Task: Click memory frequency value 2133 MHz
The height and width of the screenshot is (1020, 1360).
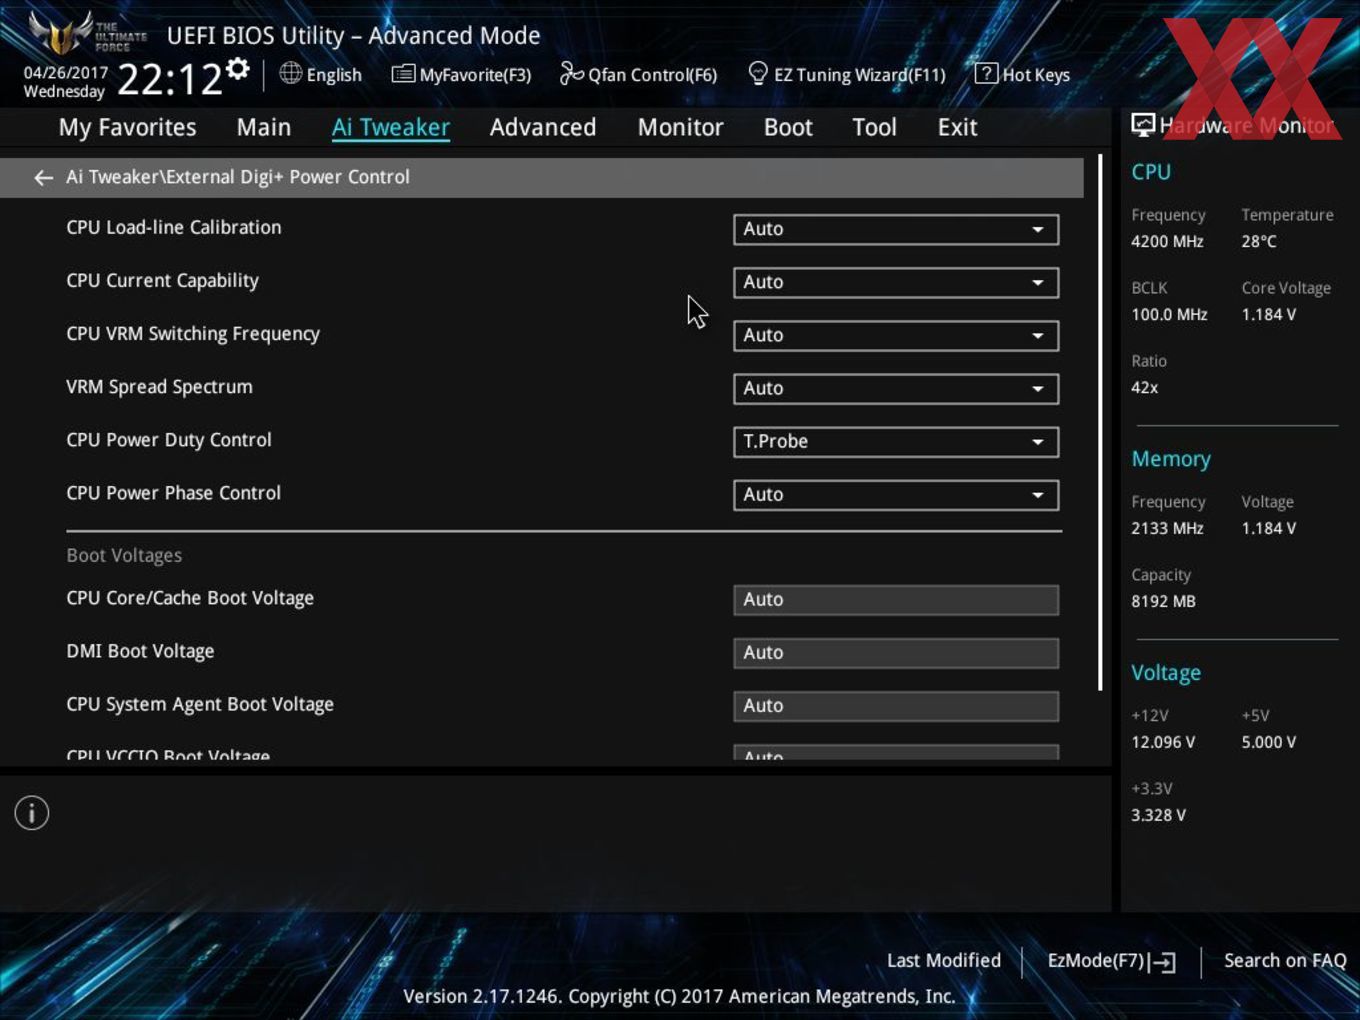Action: tap(1167, 528)
